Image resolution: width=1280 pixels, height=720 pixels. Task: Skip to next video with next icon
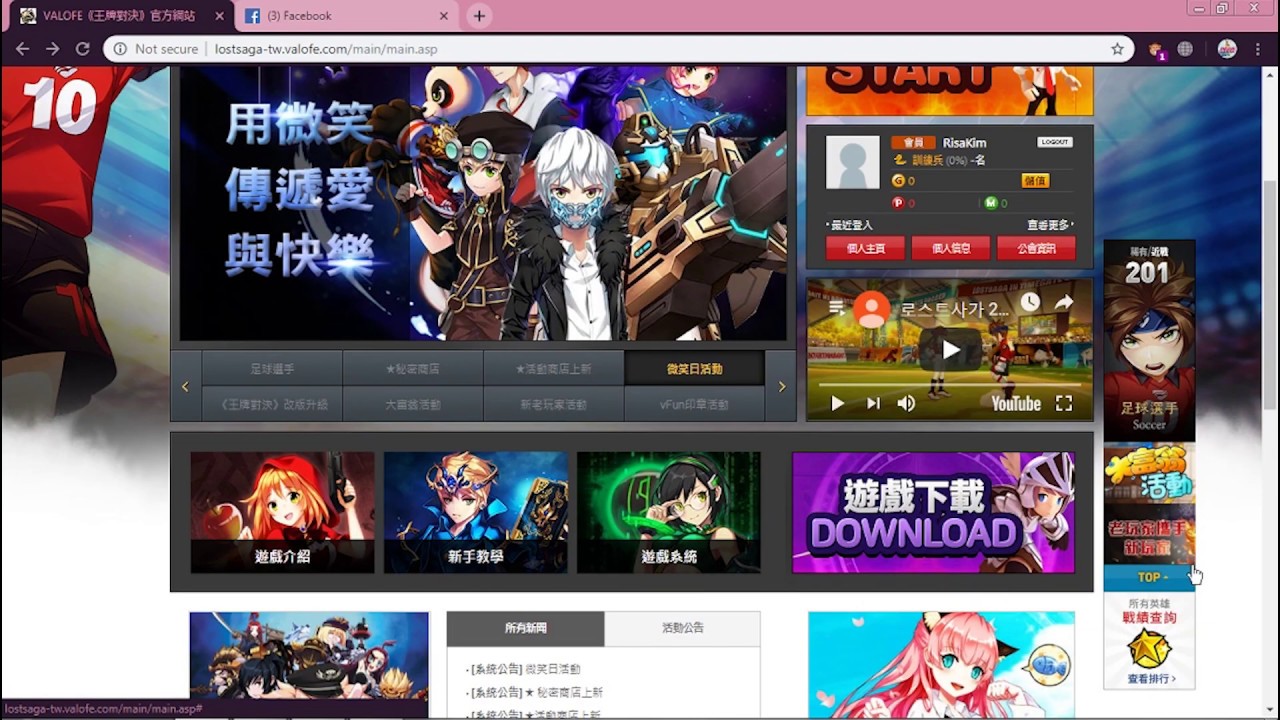point(873,403)
